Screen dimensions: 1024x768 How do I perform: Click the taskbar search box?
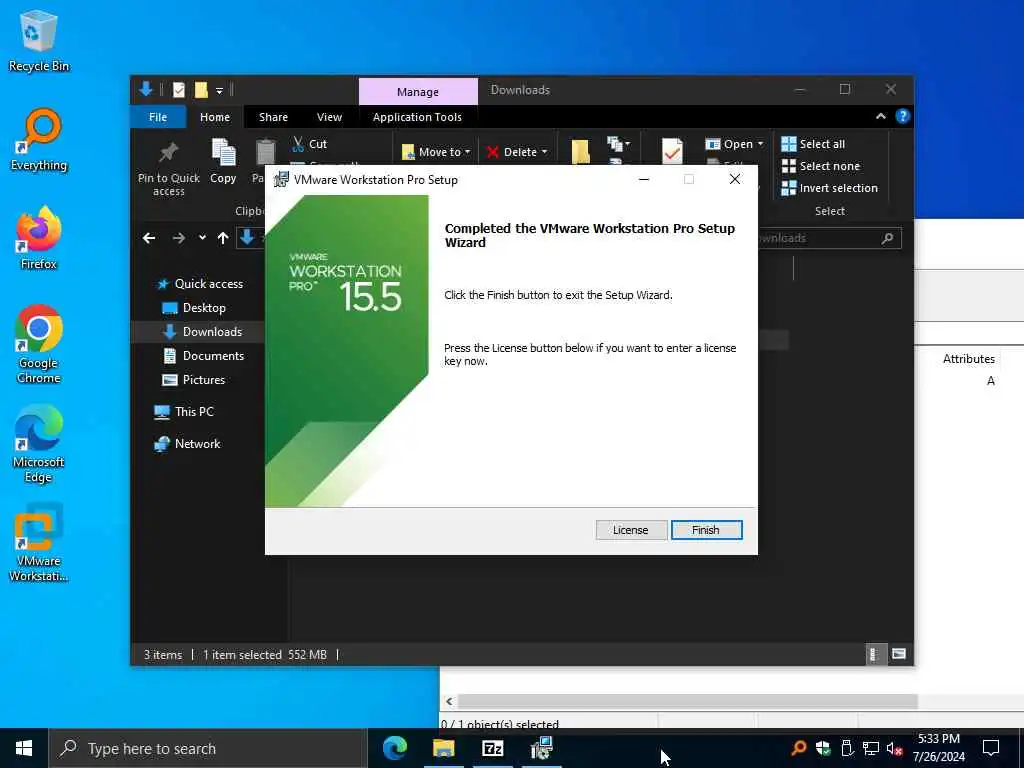tap(208, 748)
